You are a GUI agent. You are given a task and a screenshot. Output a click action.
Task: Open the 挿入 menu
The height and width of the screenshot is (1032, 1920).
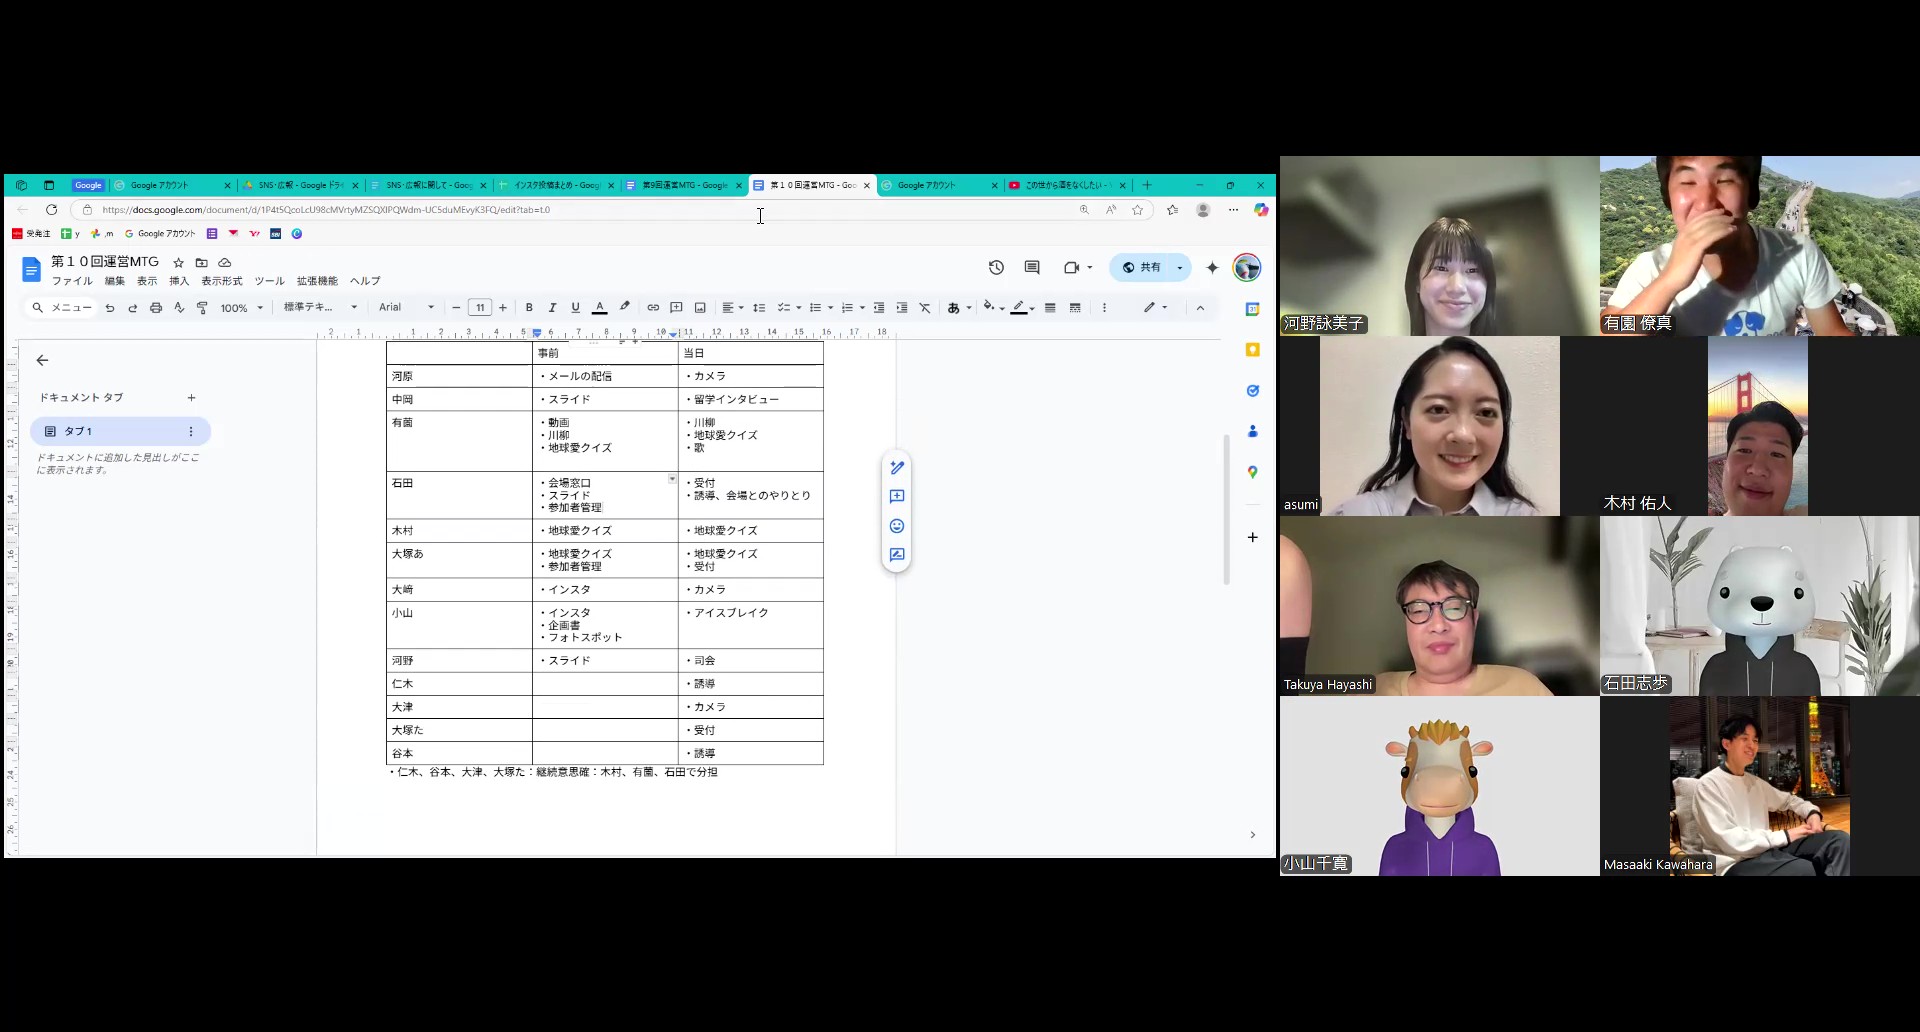click(179, 281)
